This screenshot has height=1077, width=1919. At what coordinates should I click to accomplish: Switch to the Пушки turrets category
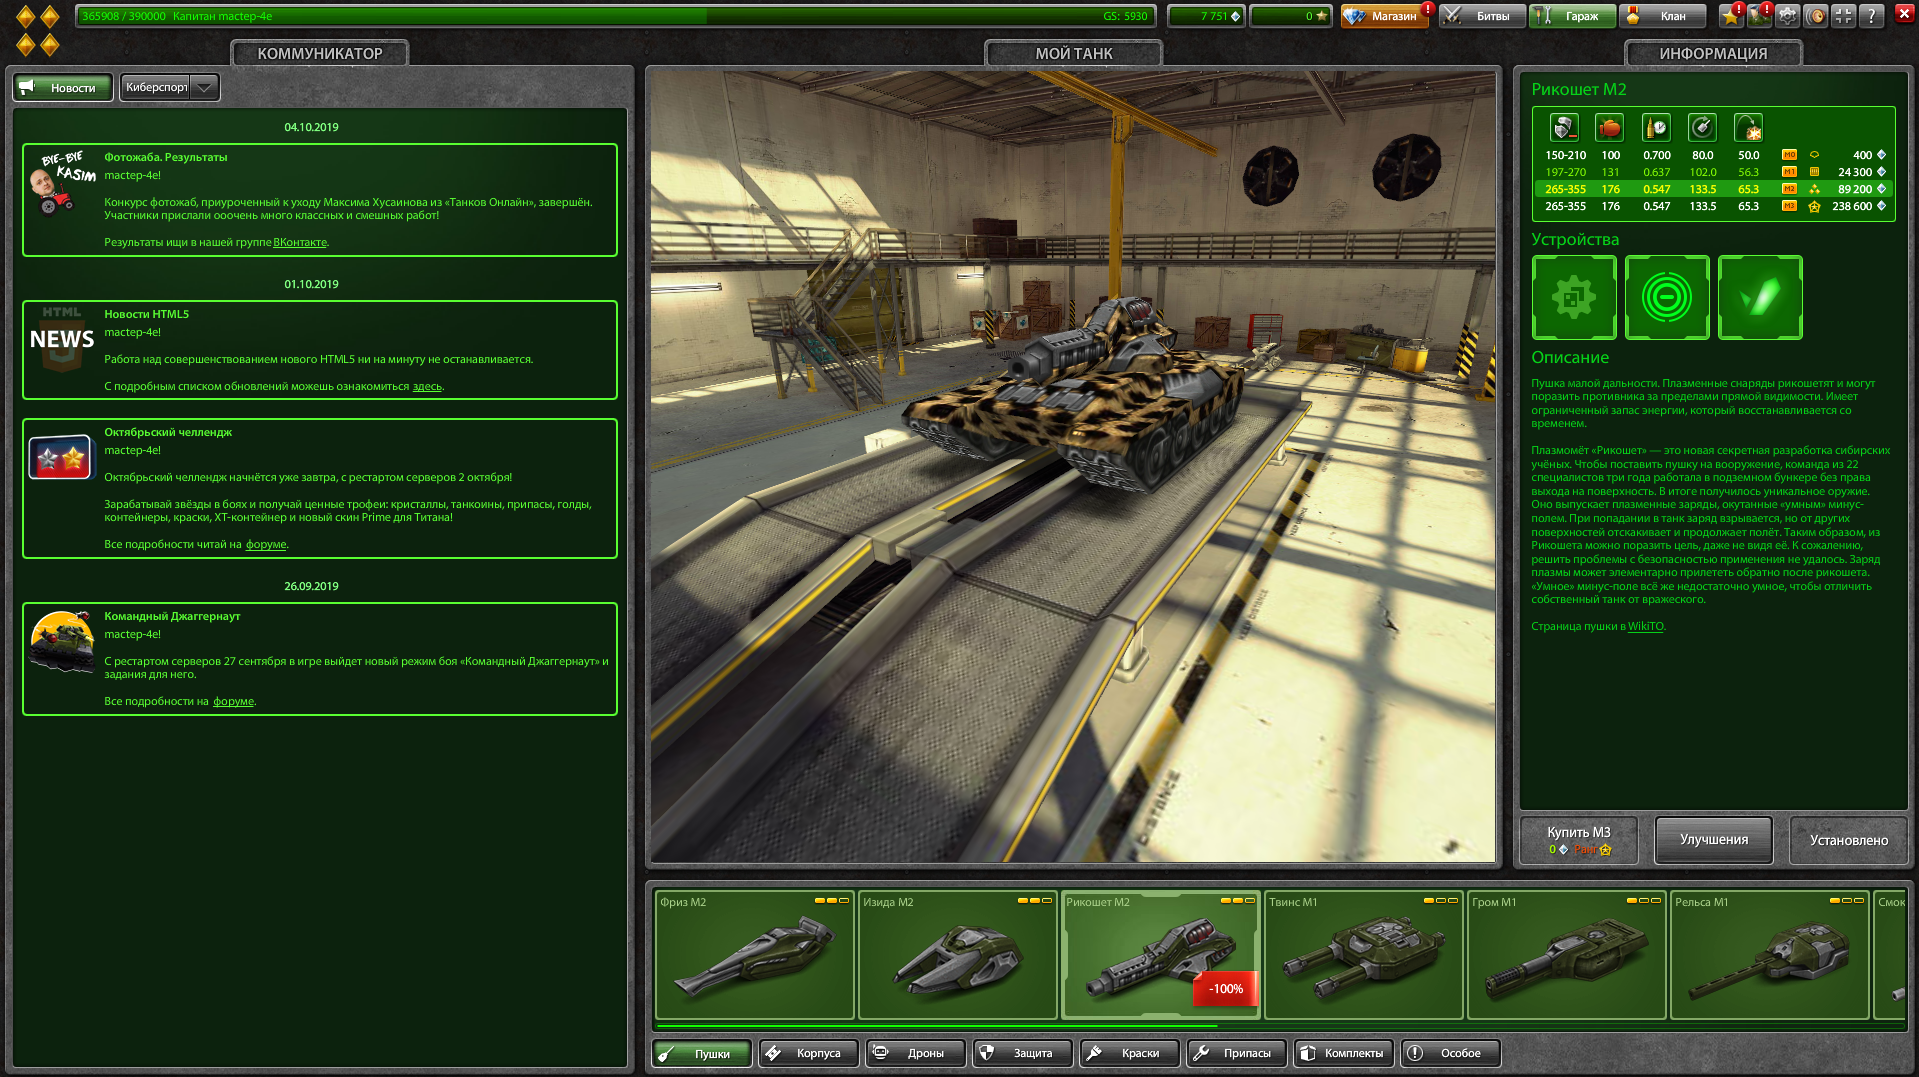coord(702,1053)
